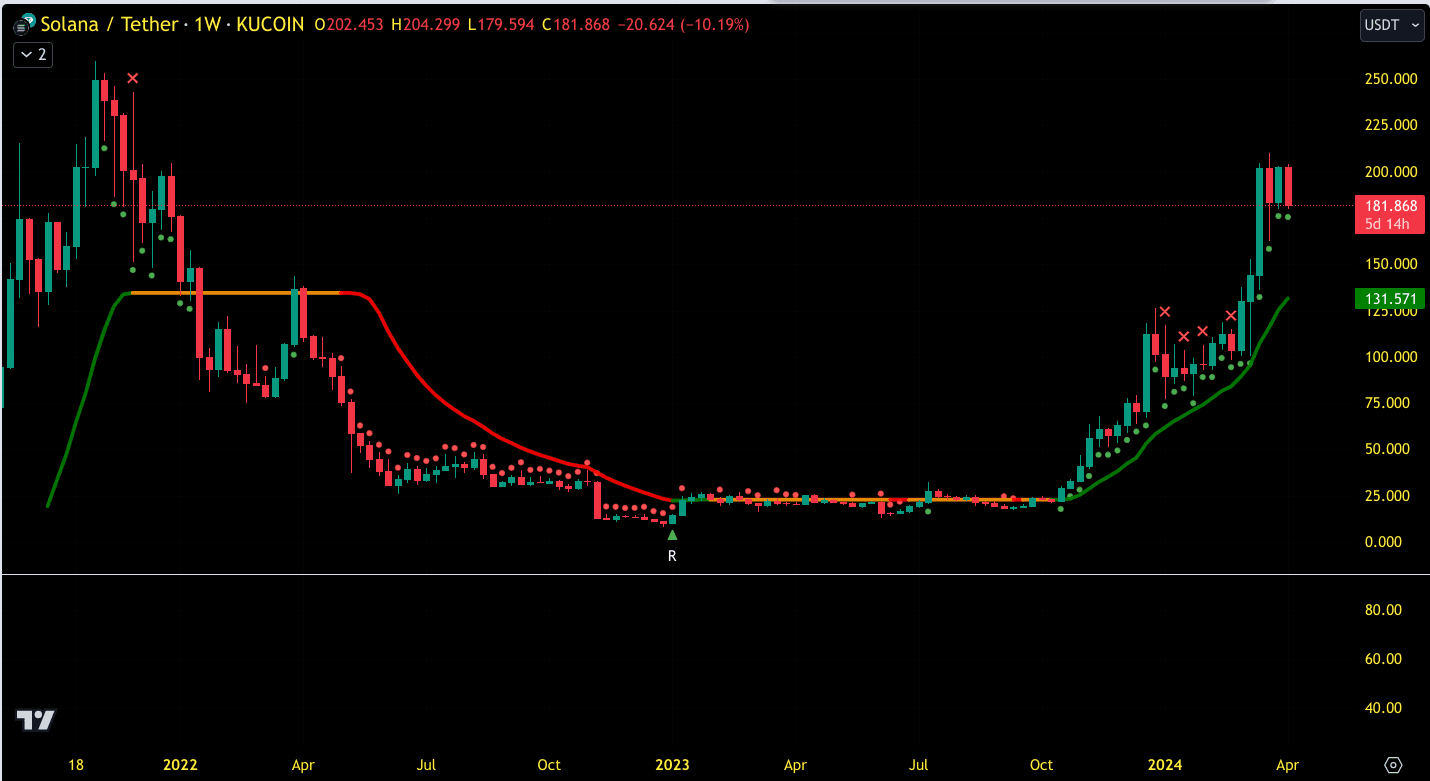Screen dimensions: 1430x781
Task: Click the open value O202.453
Action: (x=349, y=24)
